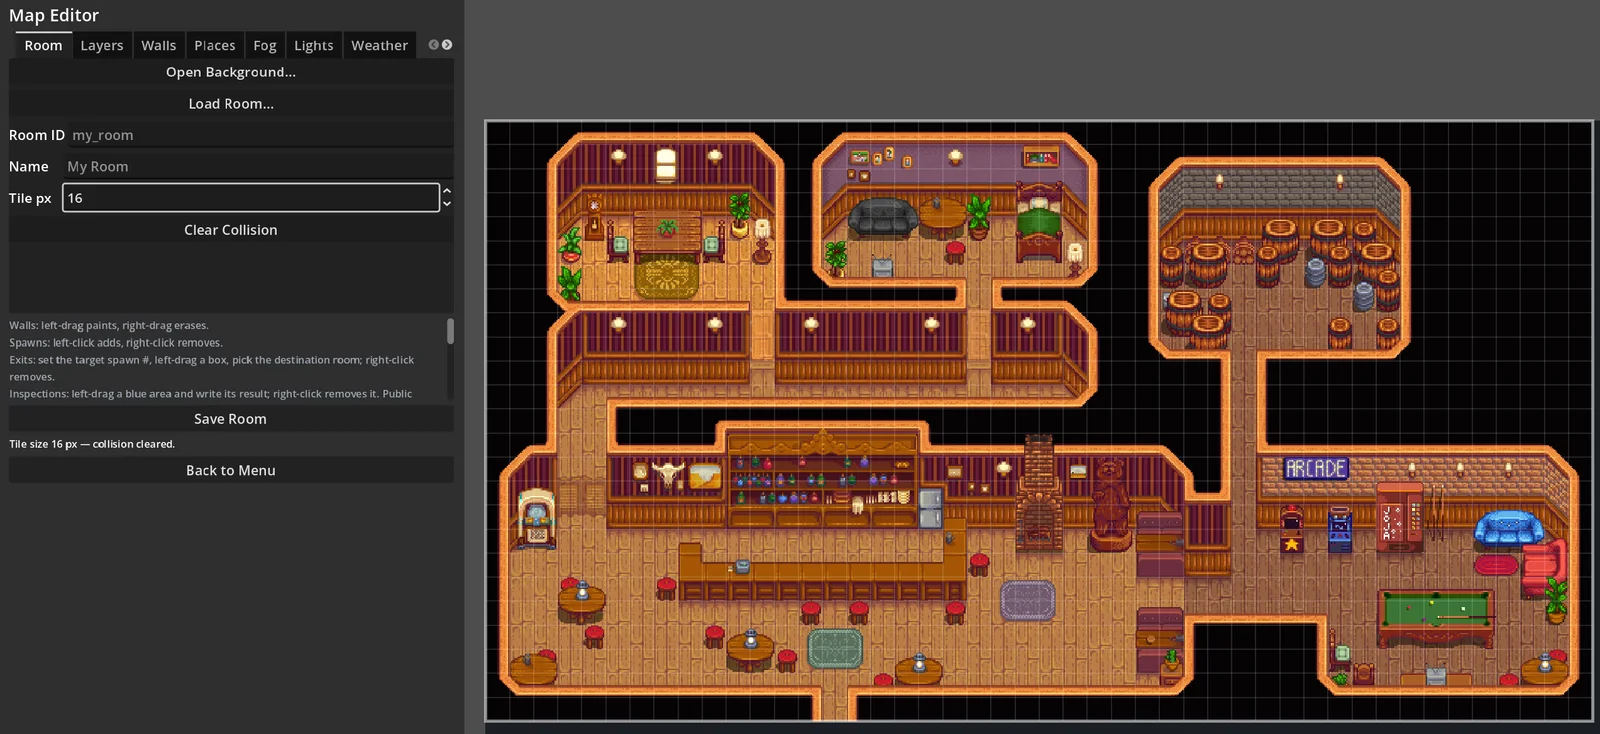Click the jukebox on the map
The image size is (1600, 734).
coord(536,517)
